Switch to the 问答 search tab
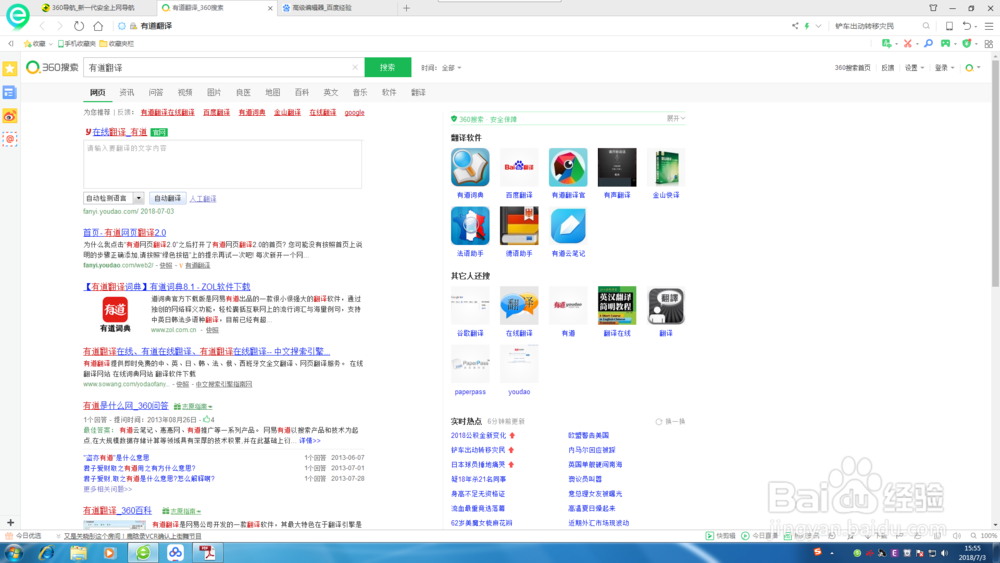This screenshot has height=563, width=1000. click(156, 92)
